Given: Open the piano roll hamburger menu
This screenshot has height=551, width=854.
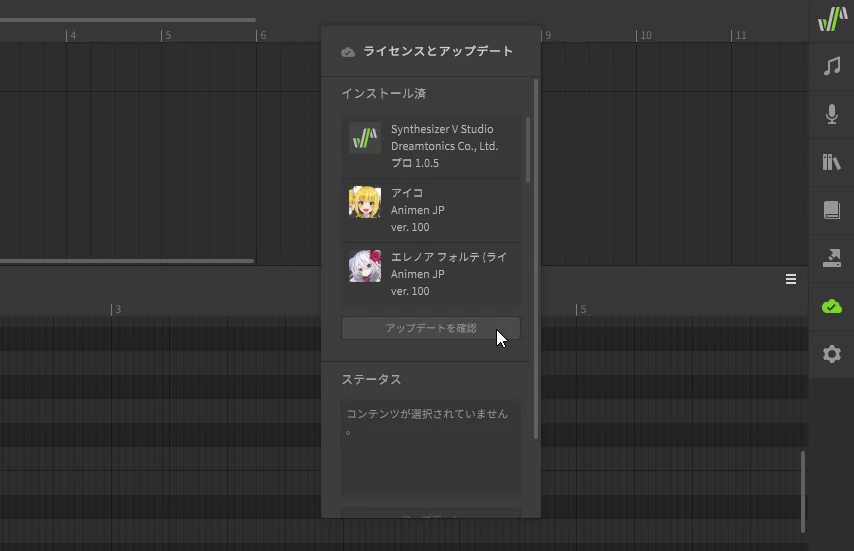Looking at the screenshot, I should coord(791,279).
